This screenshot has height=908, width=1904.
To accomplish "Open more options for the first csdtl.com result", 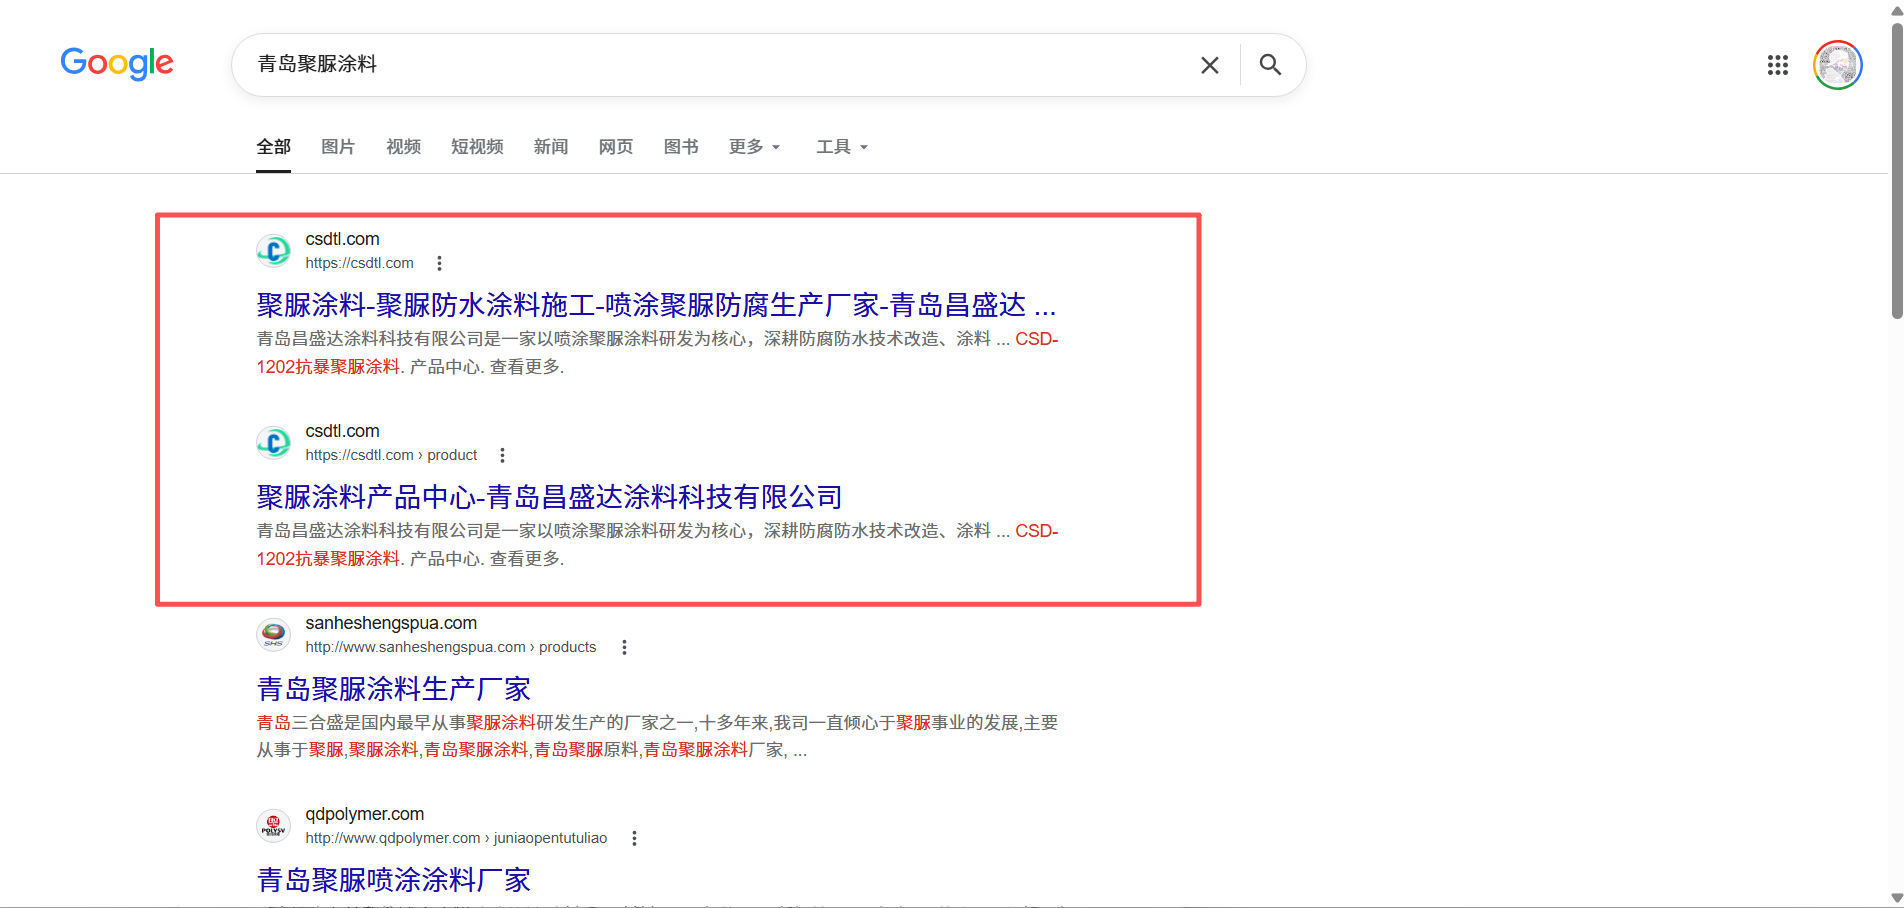I will (x=439, y=263).
